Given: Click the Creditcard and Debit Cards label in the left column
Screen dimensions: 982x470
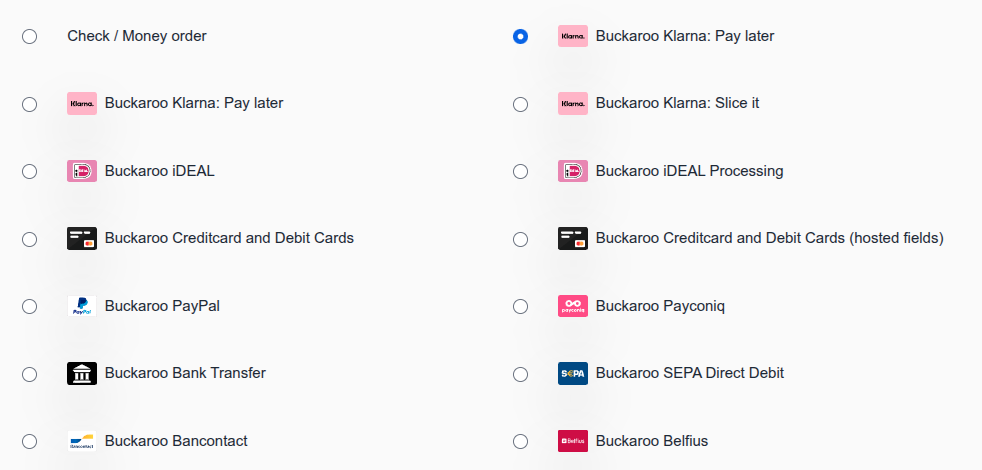Looking at the screenshot, I should [x=229, y=238].
